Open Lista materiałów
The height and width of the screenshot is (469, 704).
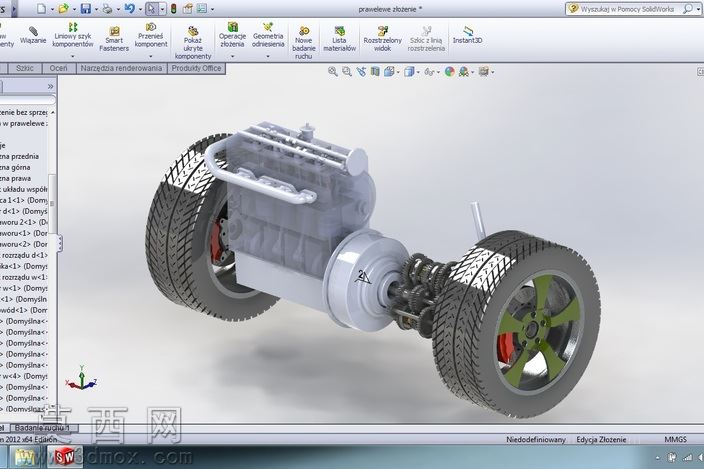(x=339, y=39)
